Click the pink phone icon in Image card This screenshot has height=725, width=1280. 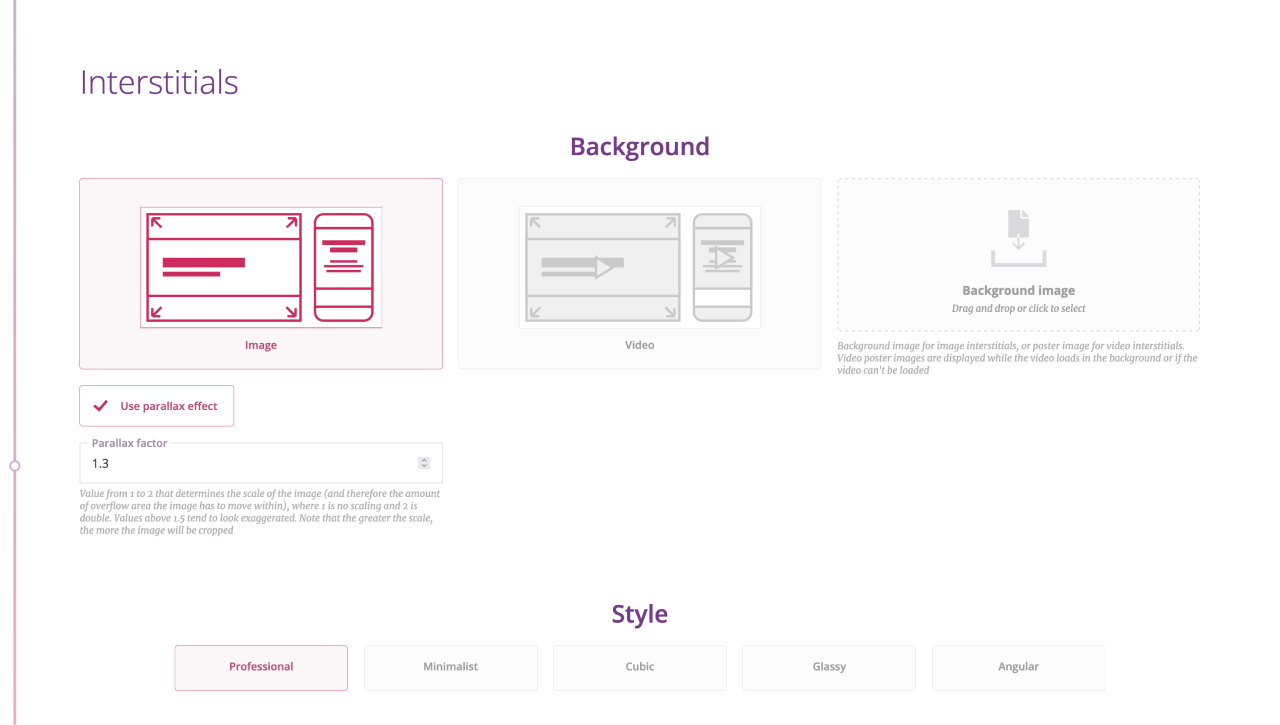pyautogui.click(x=343, y=267)
